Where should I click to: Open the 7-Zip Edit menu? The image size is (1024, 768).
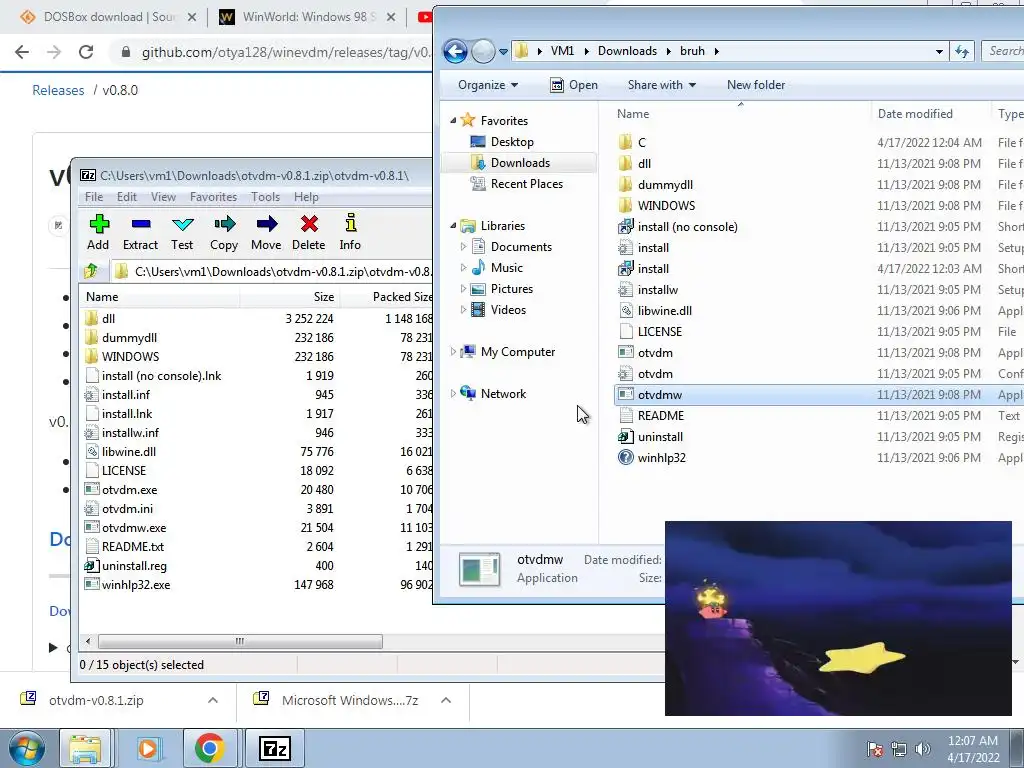127,197
